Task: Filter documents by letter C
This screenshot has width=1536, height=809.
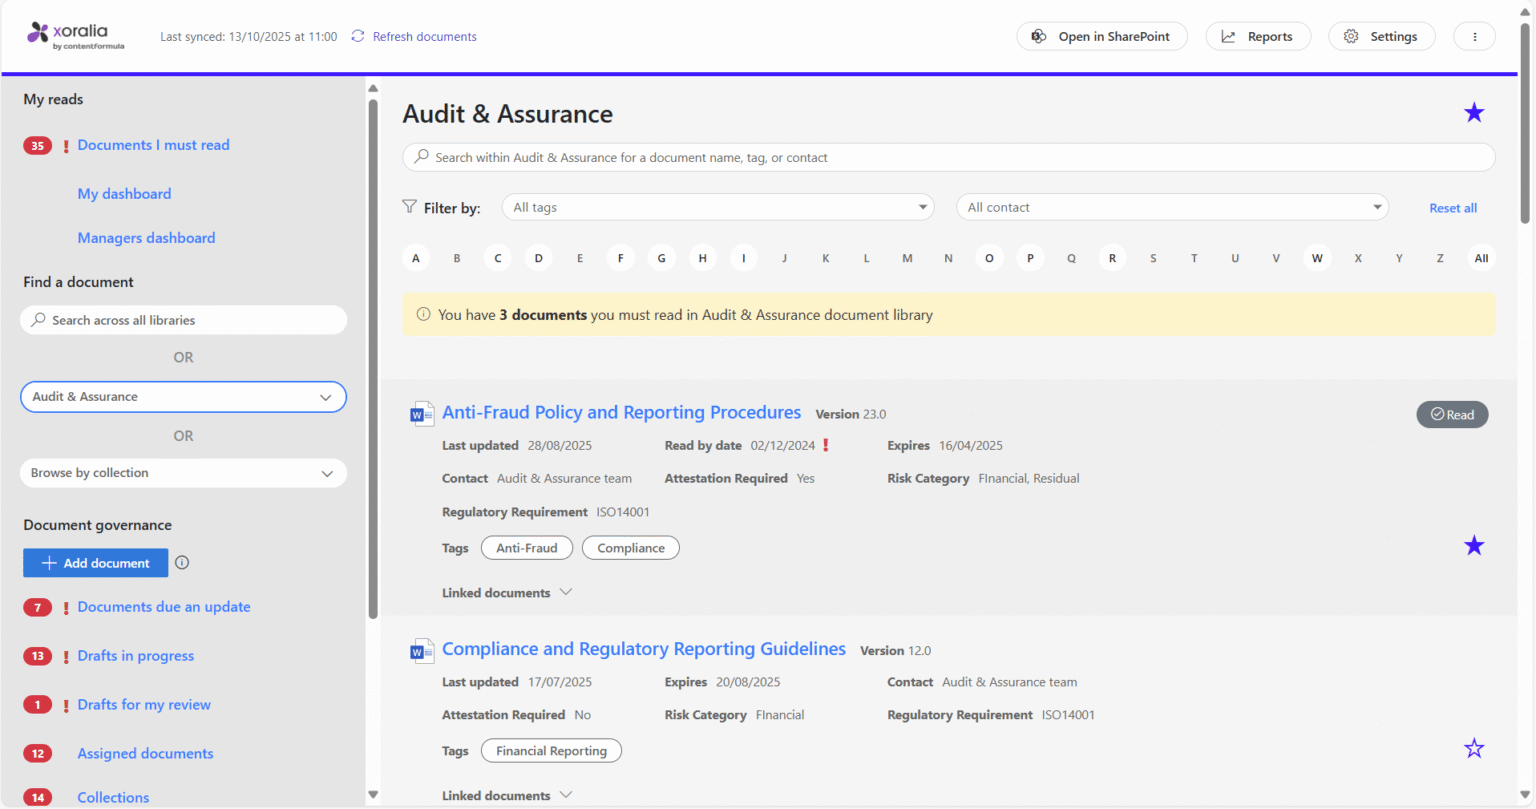Action: pos(497,258)
